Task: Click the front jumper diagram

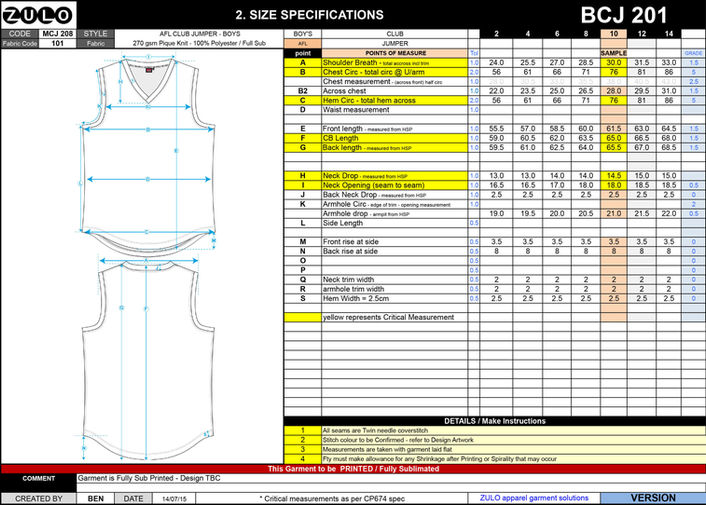Action: coord(148,154)
